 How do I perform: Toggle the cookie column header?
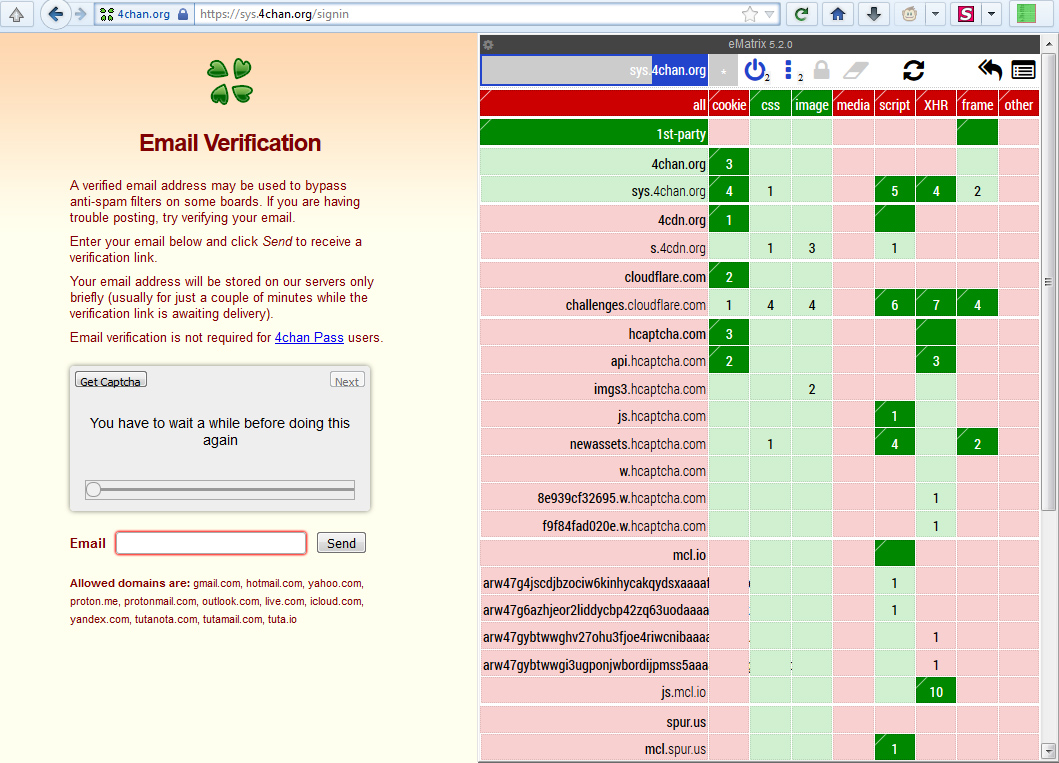pyautogui.click(x=729, y=105)
